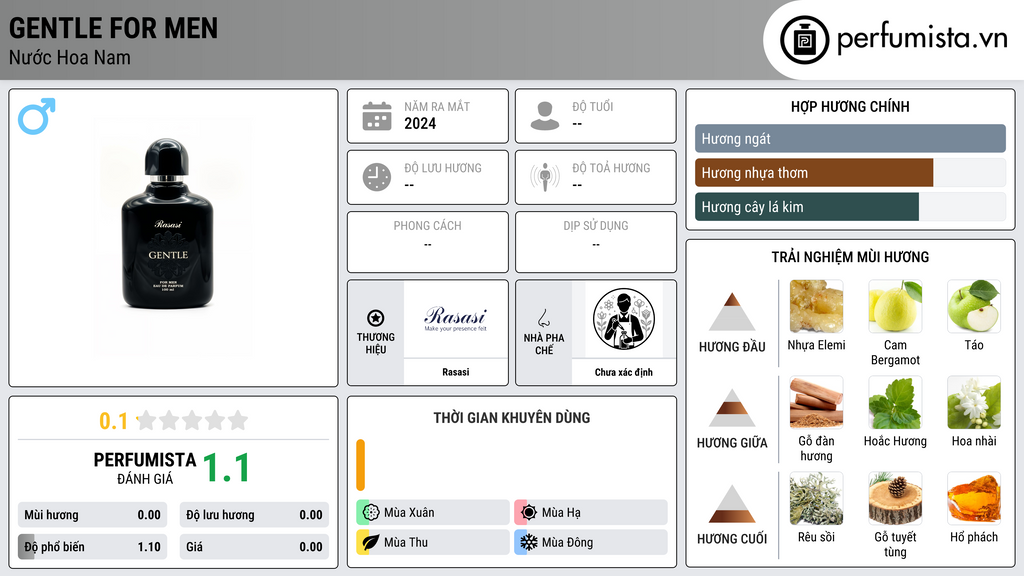The image size is (1024, 576).
Task: Click the Giá 0.00 score field
Action: tap(254, 547)
